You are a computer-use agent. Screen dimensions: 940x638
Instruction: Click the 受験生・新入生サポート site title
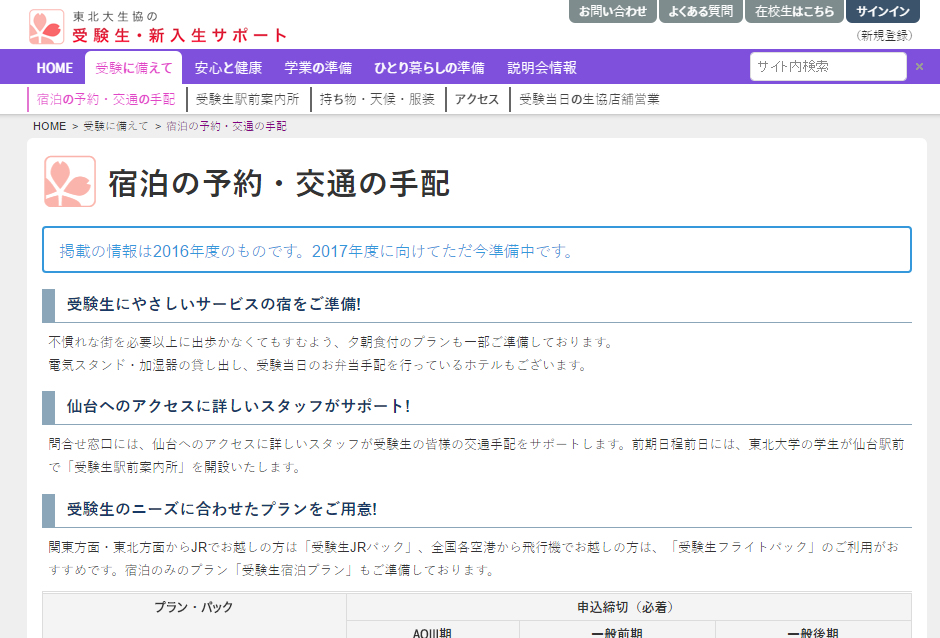tap(179, 35)
